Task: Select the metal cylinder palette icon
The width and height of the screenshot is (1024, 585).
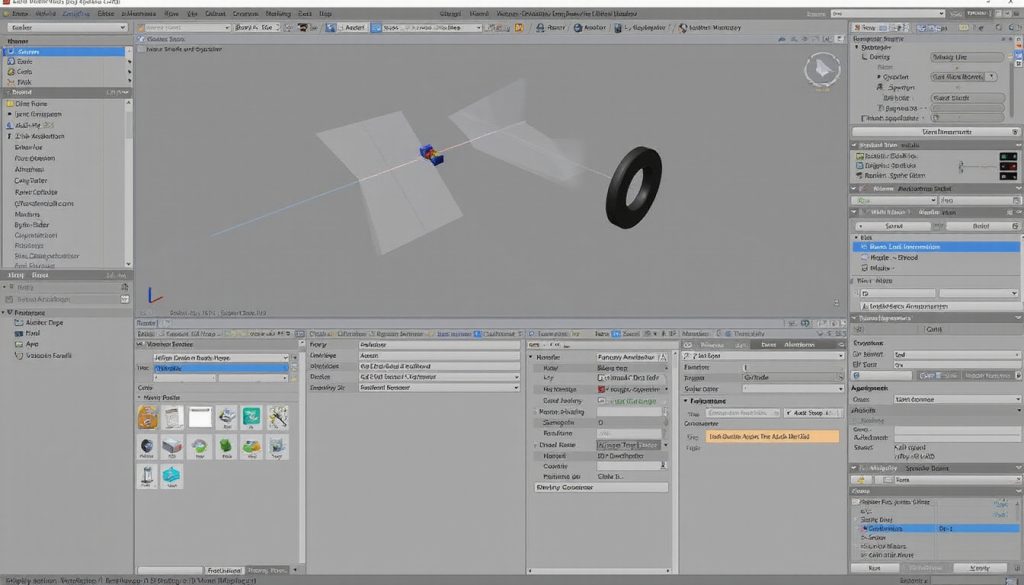Action: (x=148, y=476)
